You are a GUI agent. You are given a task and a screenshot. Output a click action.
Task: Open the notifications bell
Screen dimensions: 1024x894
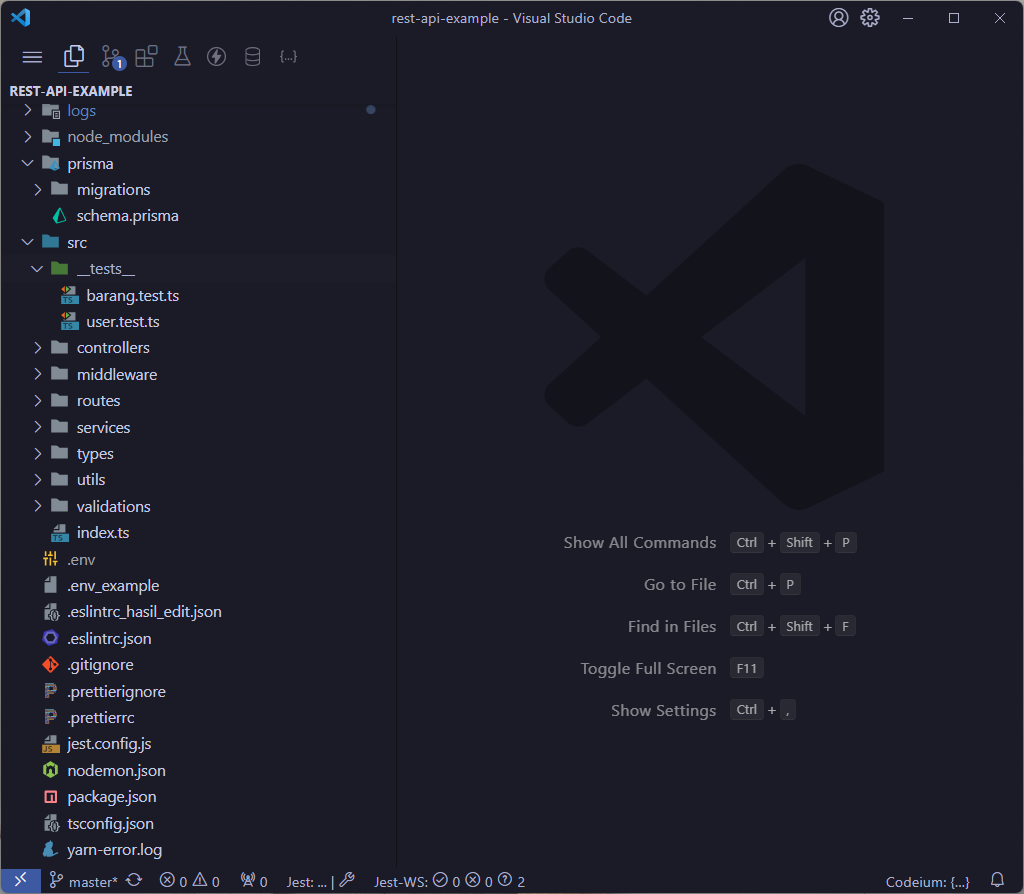tap(997, 881)
